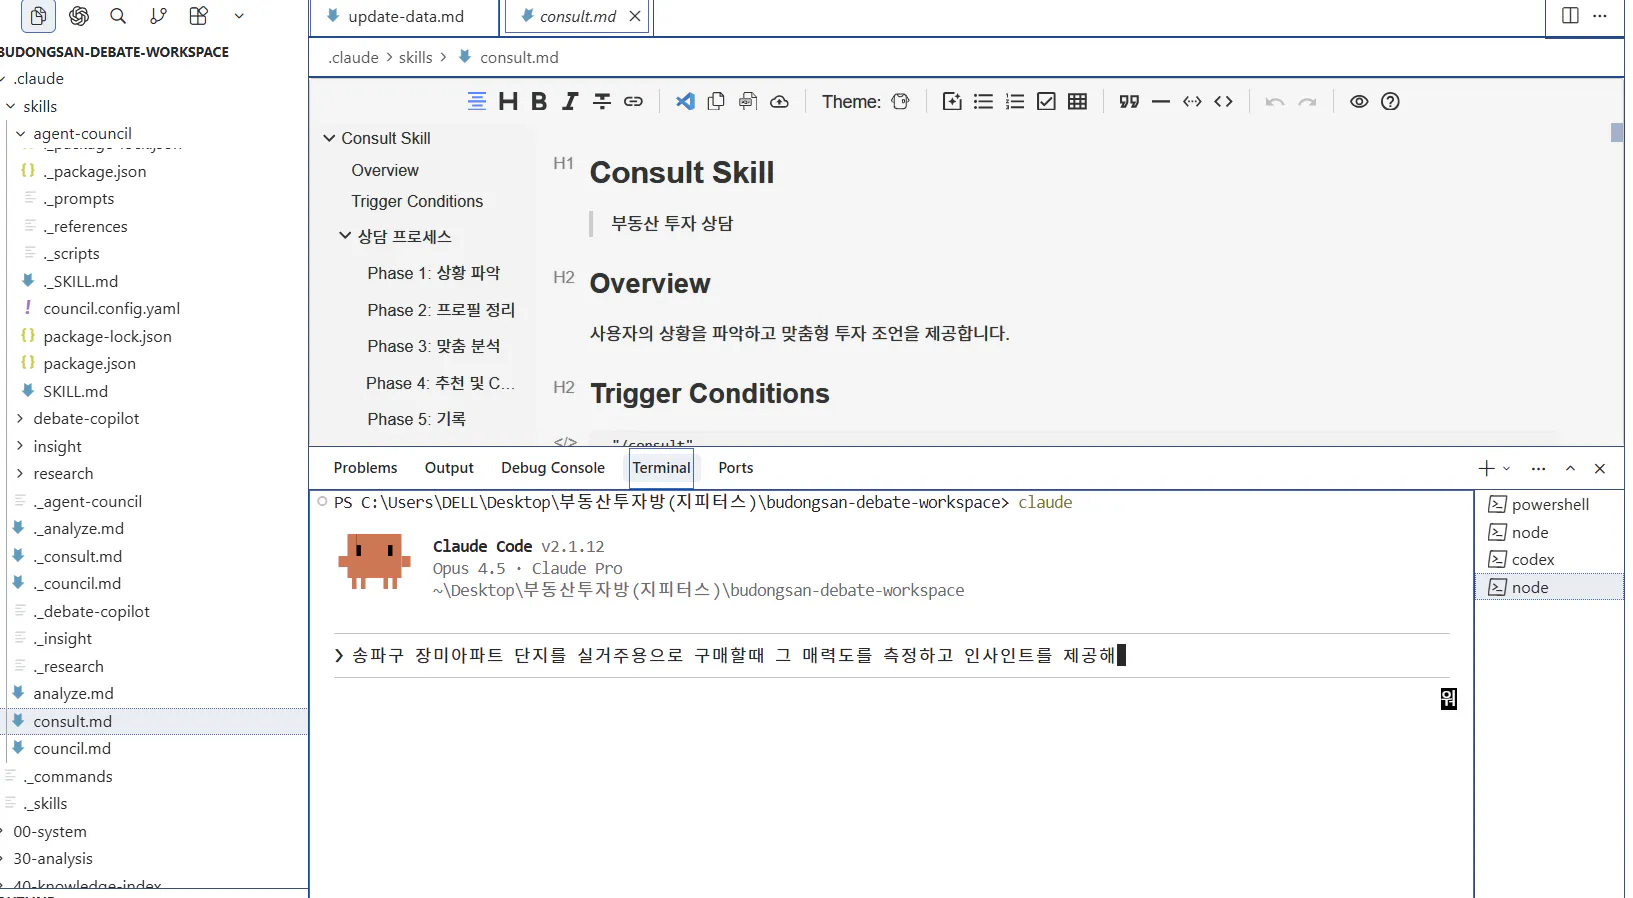Collapse the Consult Skill outline node
This screenshot has width=1633, height=898.
coord(329,138)
